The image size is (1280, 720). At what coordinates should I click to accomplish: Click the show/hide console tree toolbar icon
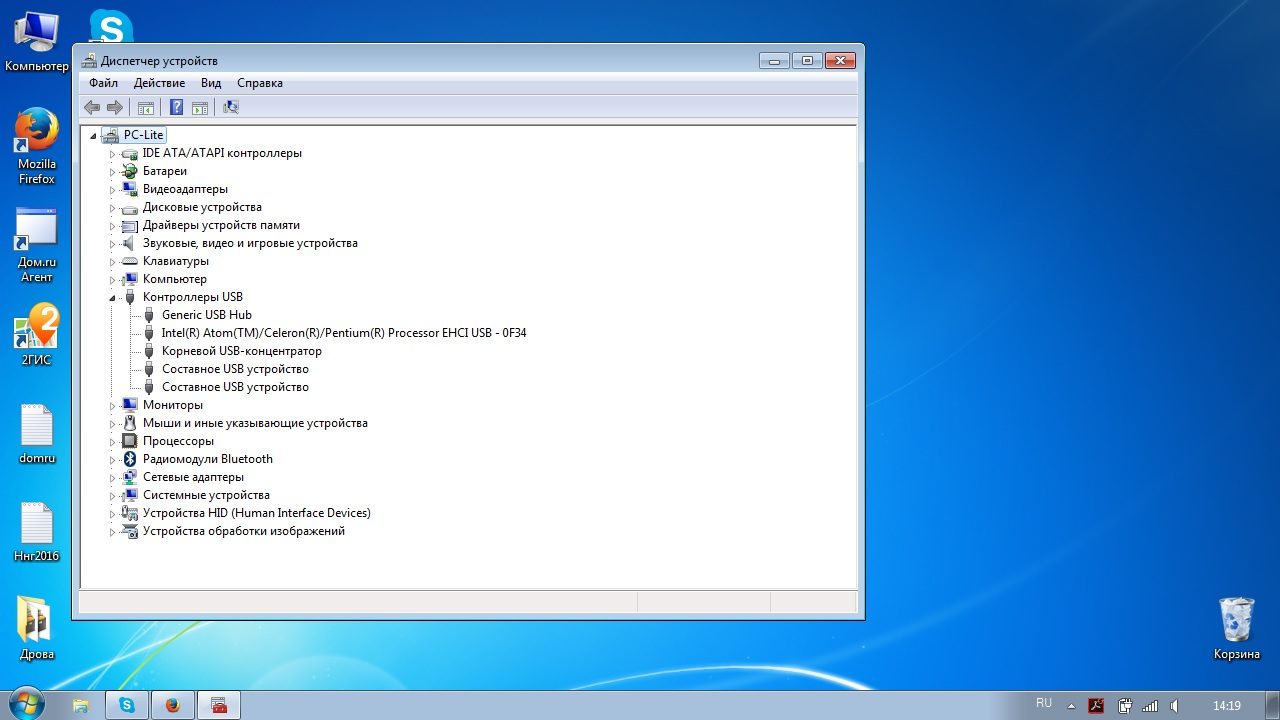pos(146,108)
